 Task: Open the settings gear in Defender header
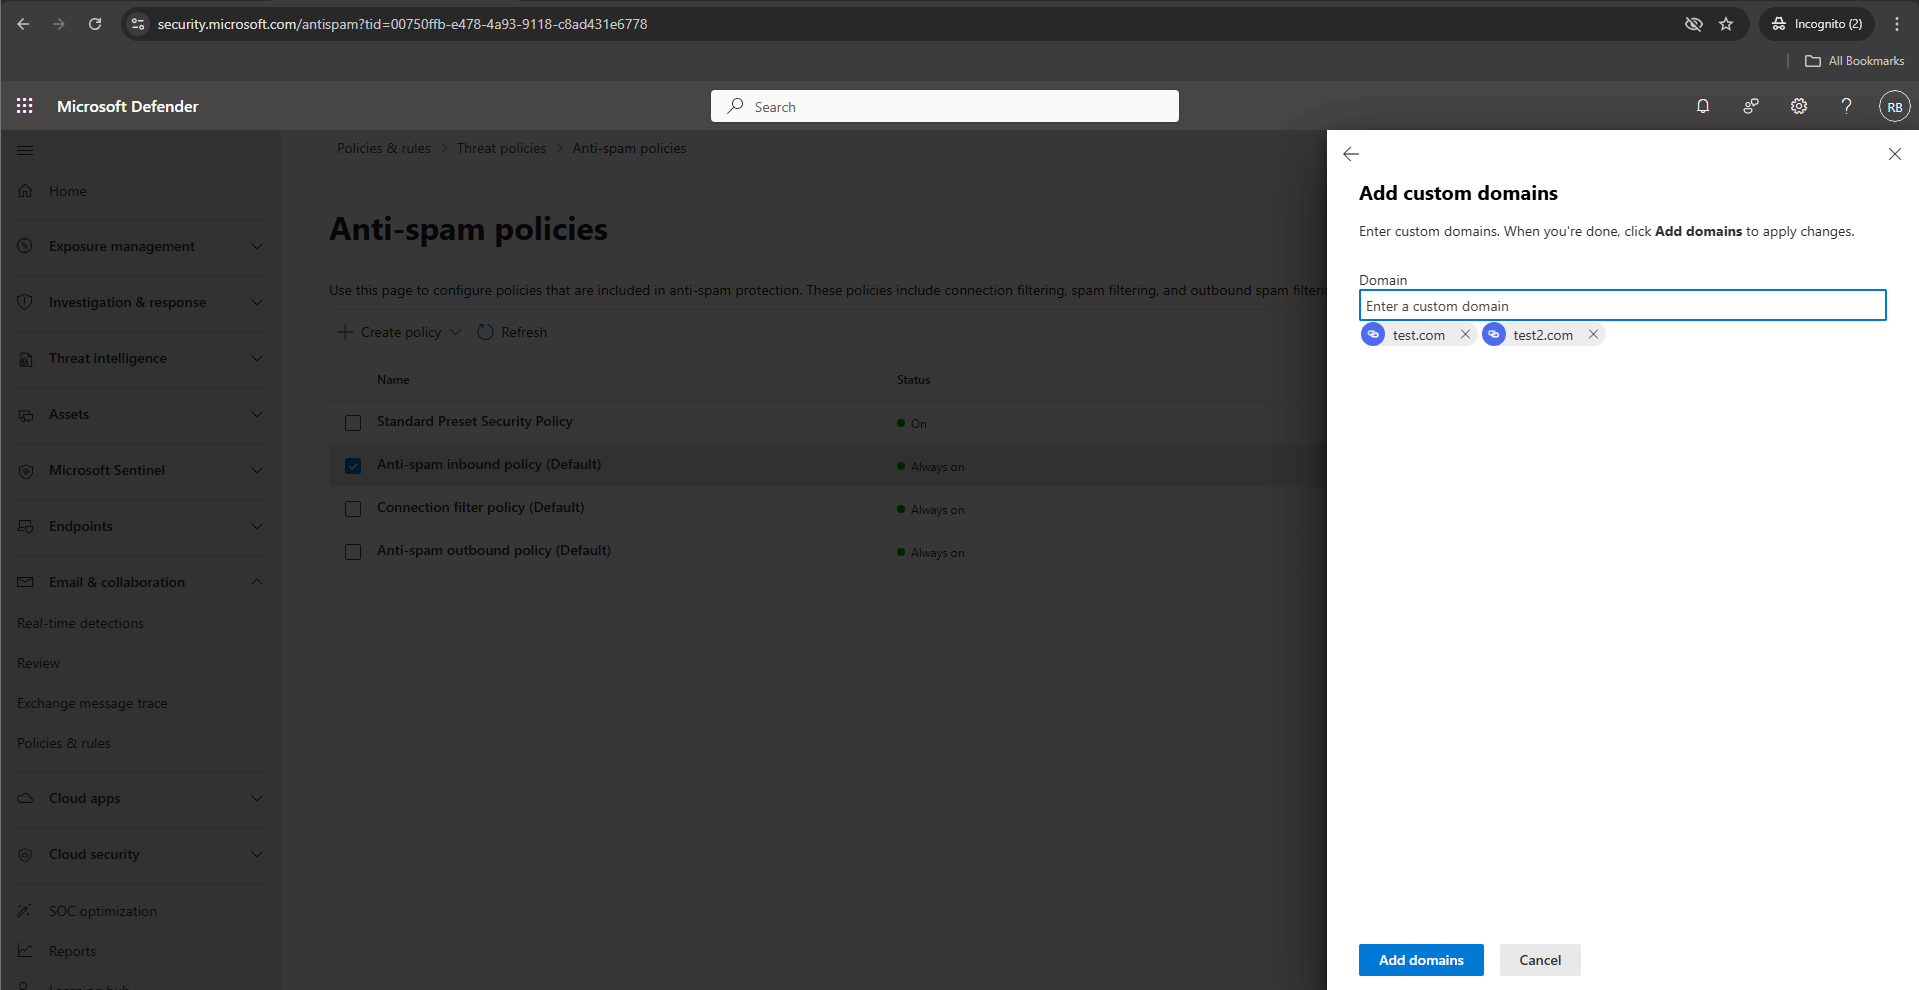(x=1798, y=106)
